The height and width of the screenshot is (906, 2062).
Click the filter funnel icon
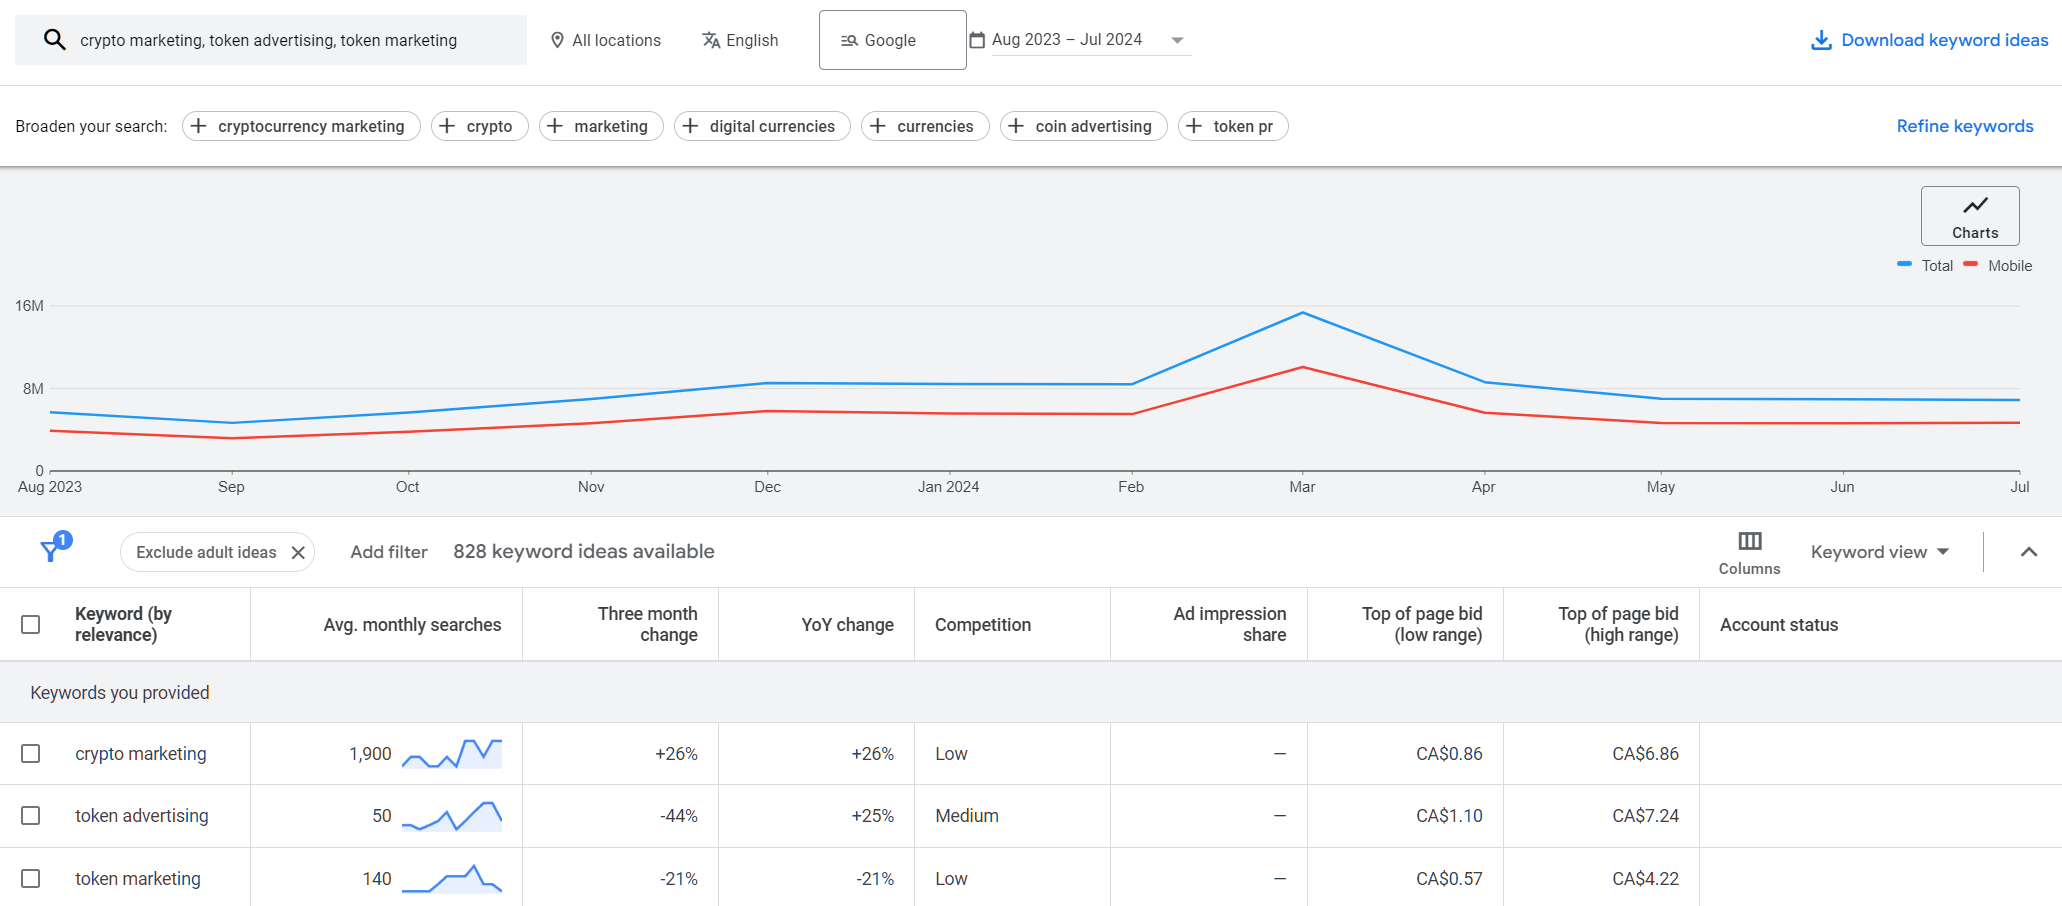tap(51, 551)
